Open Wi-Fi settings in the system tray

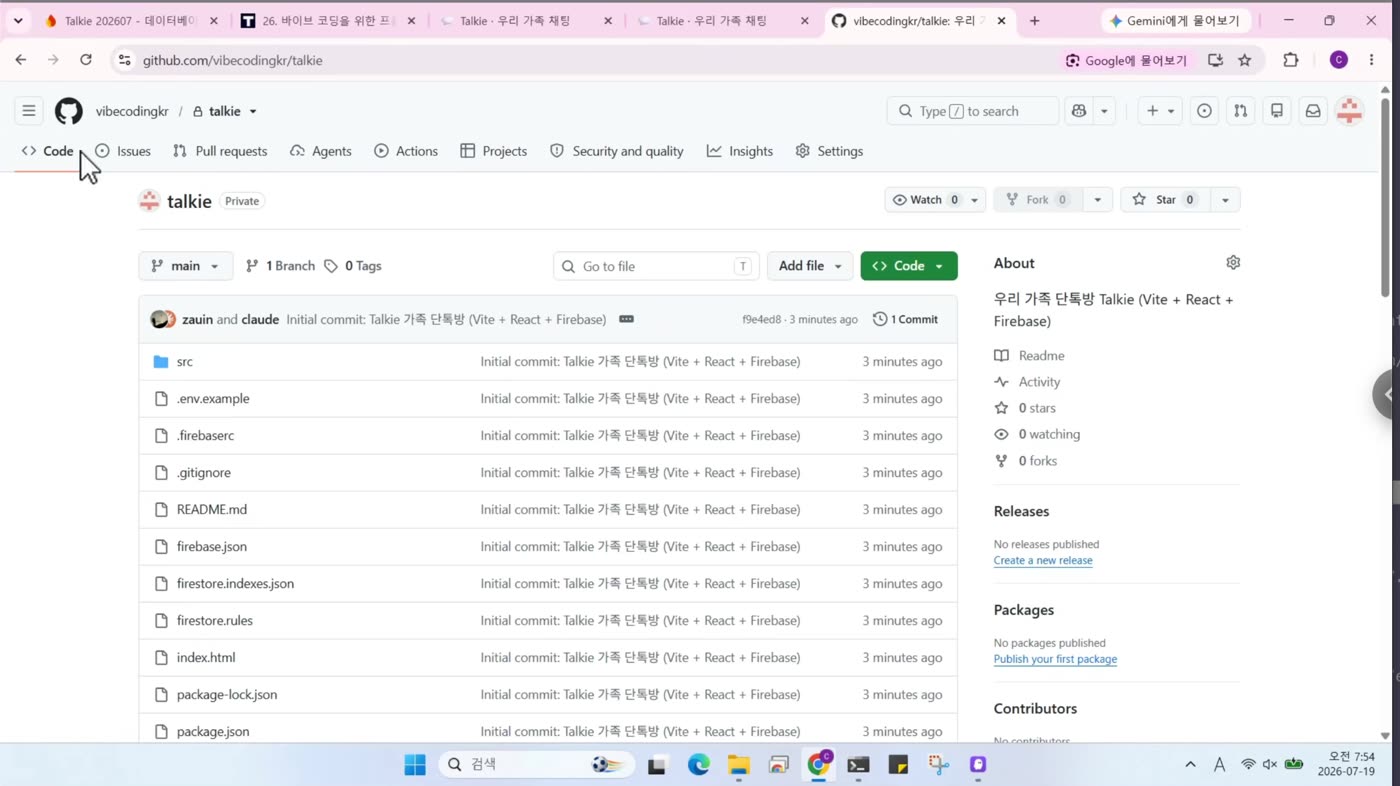[x=1248, y=765]
